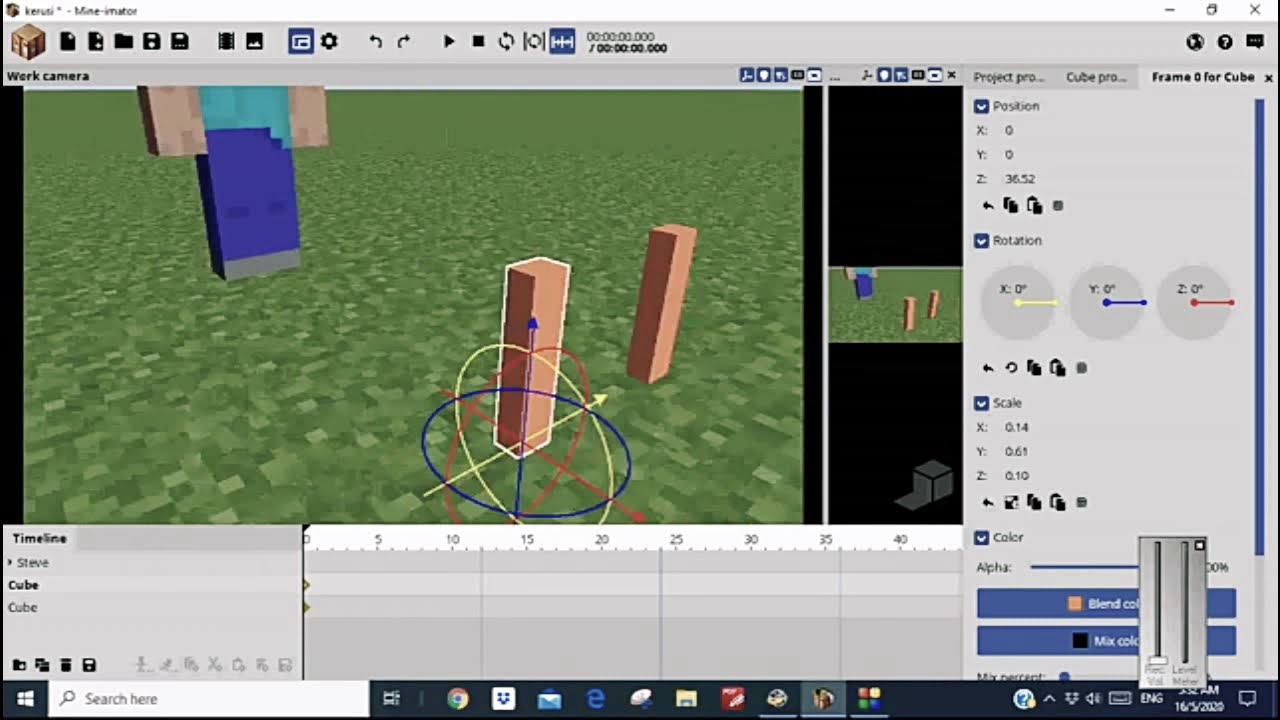The height and width of the screenshot is (720, 1280).
Task: Click the X rotation wheel
Action: [1018, 302]
